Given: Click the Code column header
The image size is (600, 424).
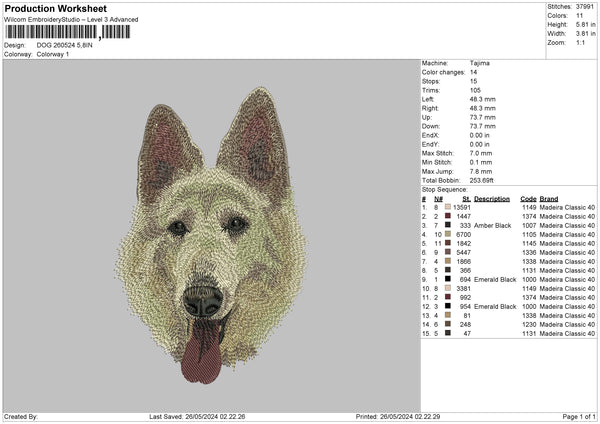Looking at the screenshot, I should click(529, 198).
